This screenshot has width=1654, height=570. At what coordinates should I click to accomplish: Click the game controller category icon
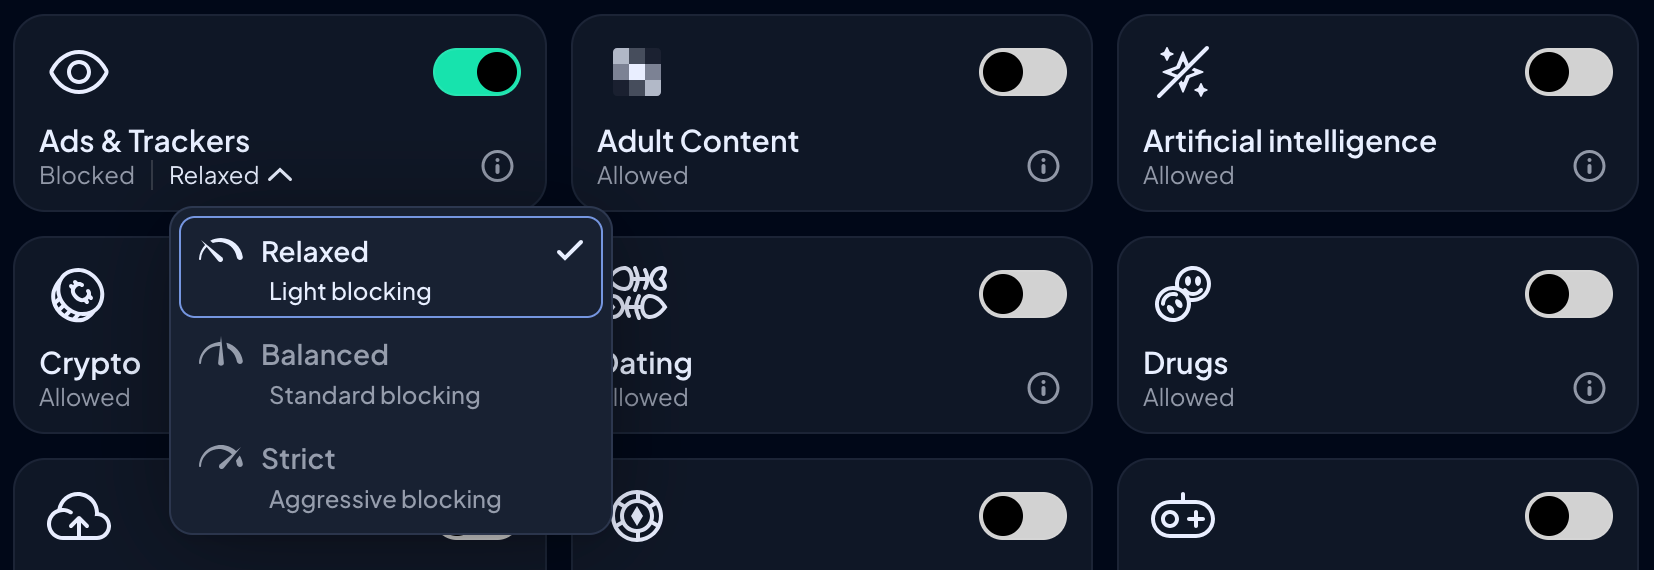point(1183,517)
